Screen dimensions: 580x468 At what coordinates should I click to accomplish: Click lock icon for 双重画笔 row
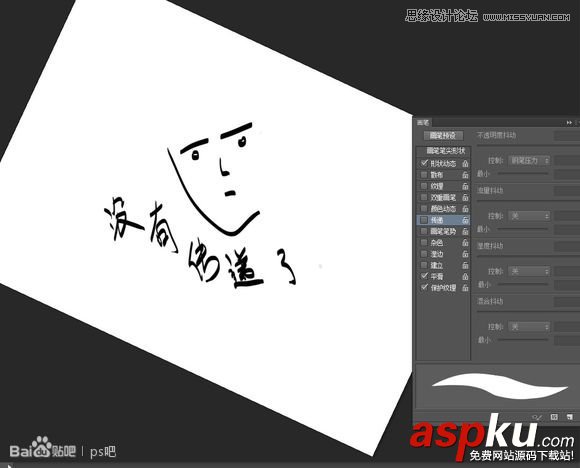pyautogui.click(x=465, y=198)
